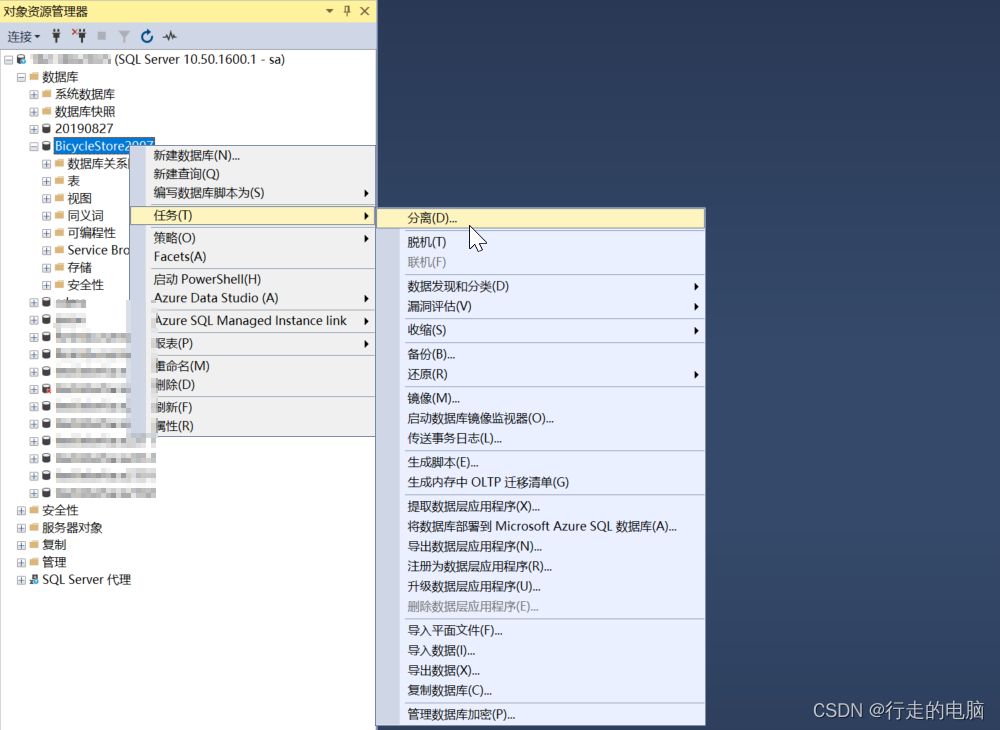Expand the 服务器对象 folder
Viewport: 1000px width, 730px height.
tap(21, 528)
